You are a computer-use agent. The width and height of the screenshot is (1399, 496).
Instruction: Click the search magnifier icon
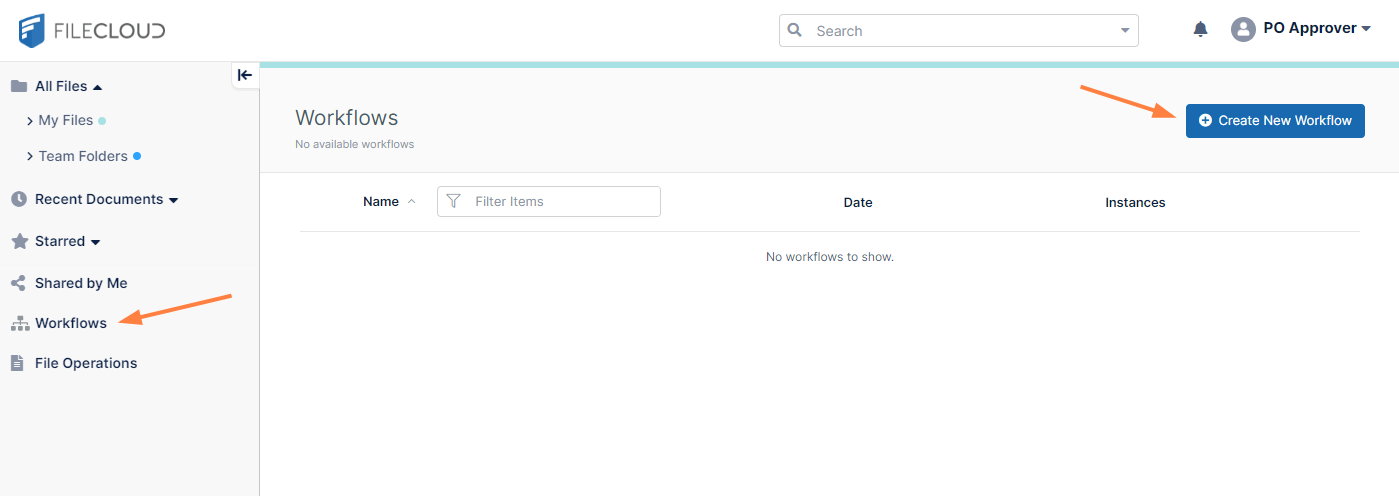click(795, 30)
